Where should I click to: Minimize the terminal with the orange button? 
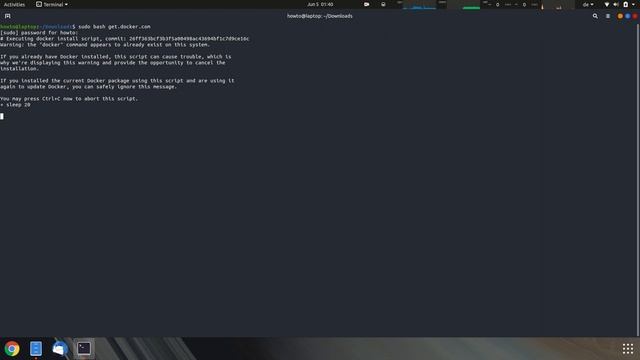[620, 16]
